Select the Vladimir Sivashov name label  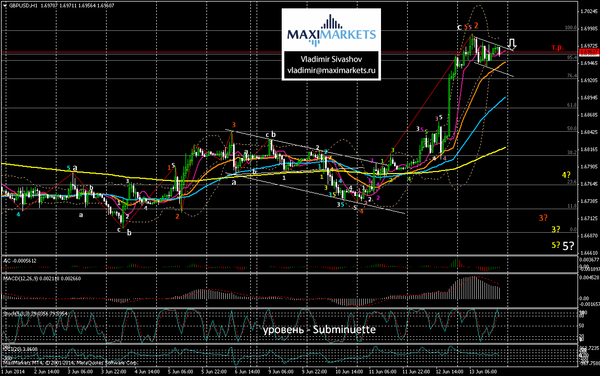coord(331,59)
